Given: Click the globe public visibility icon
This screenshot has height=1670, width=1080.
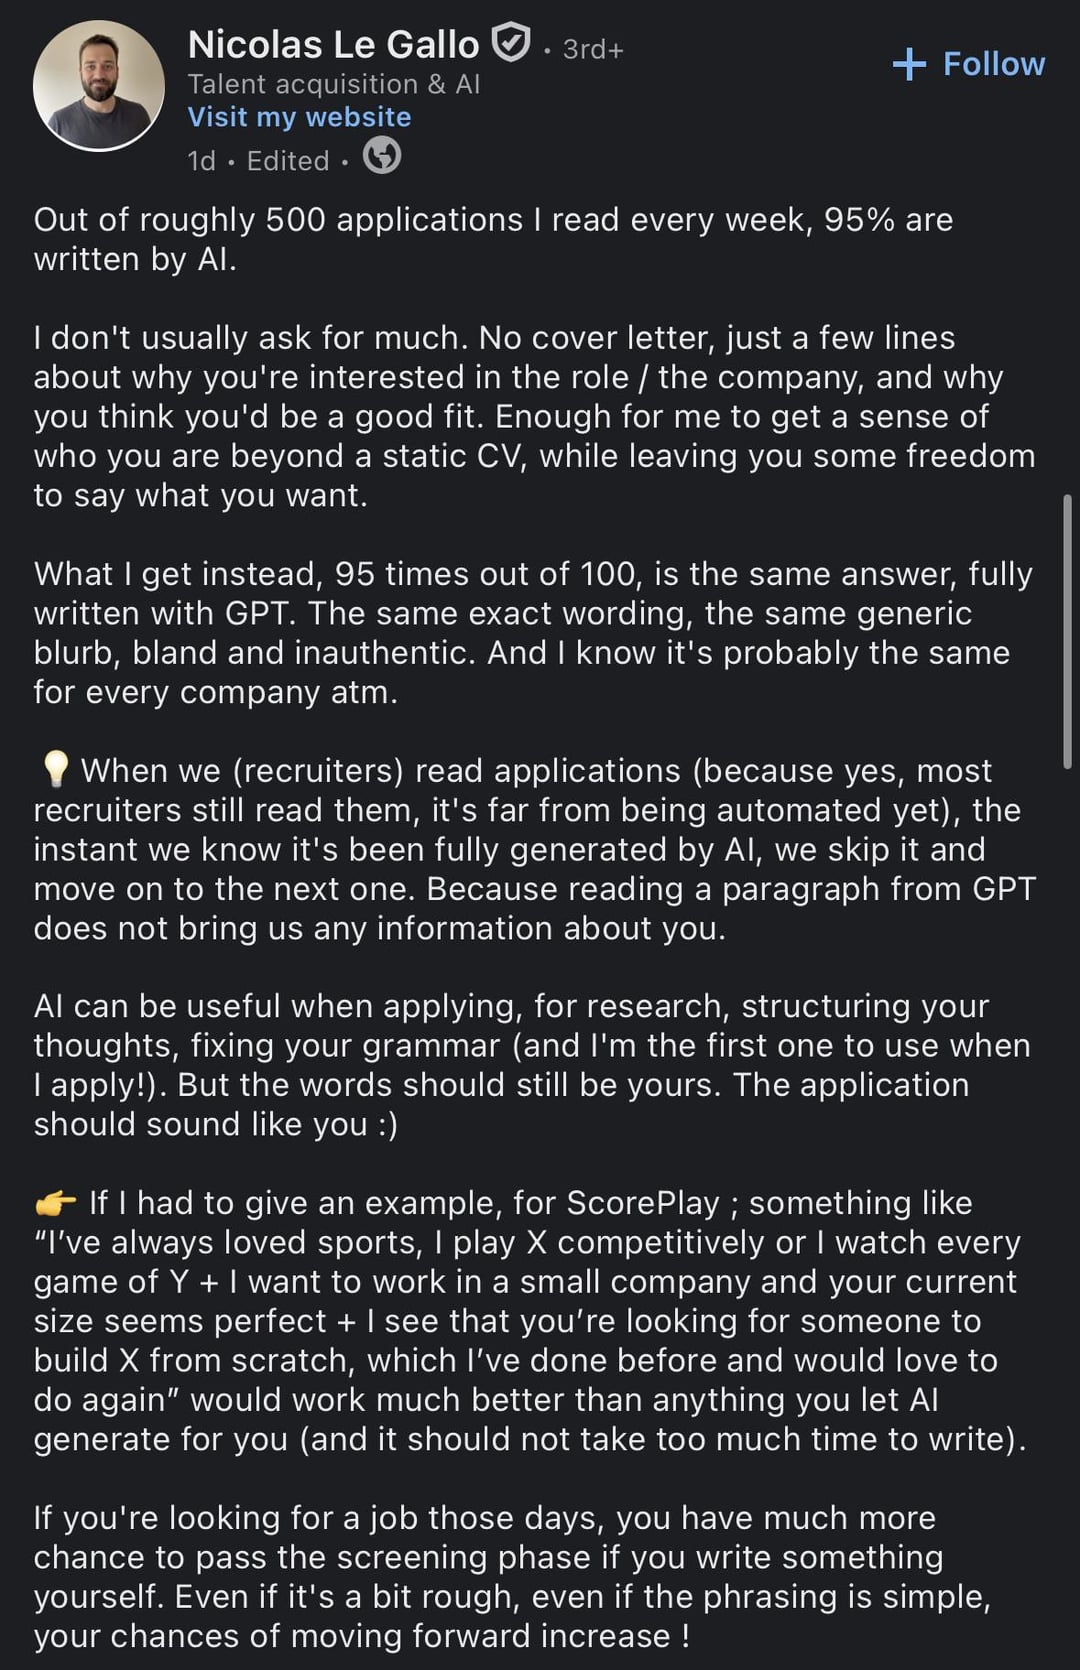Looking at the screenshot, I should tap(381, 157).
